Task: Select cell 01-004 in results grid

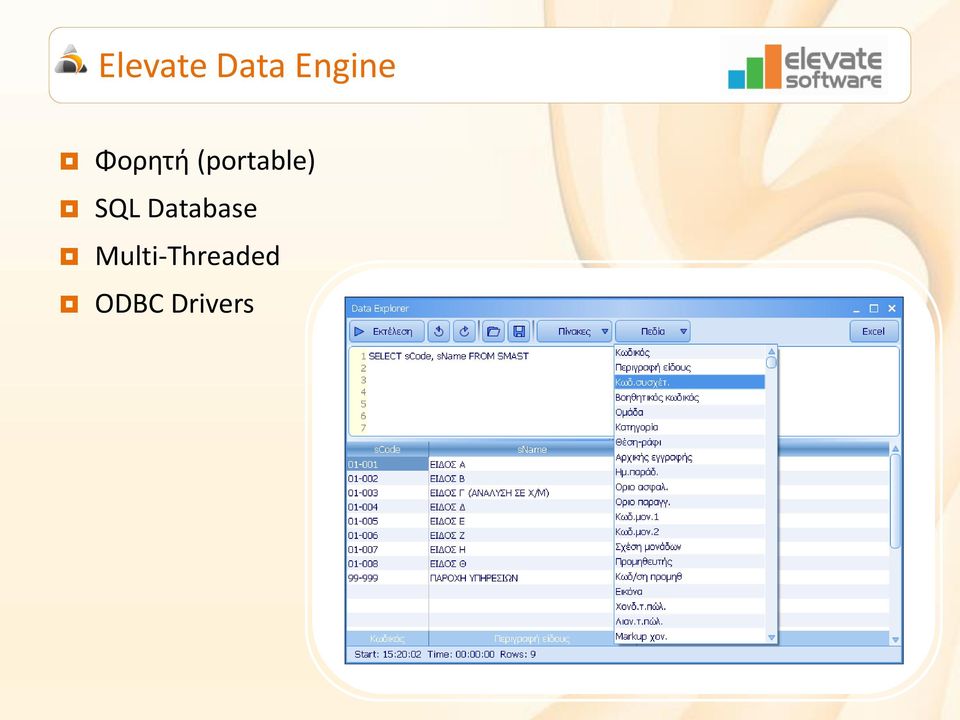Action: 387,507
